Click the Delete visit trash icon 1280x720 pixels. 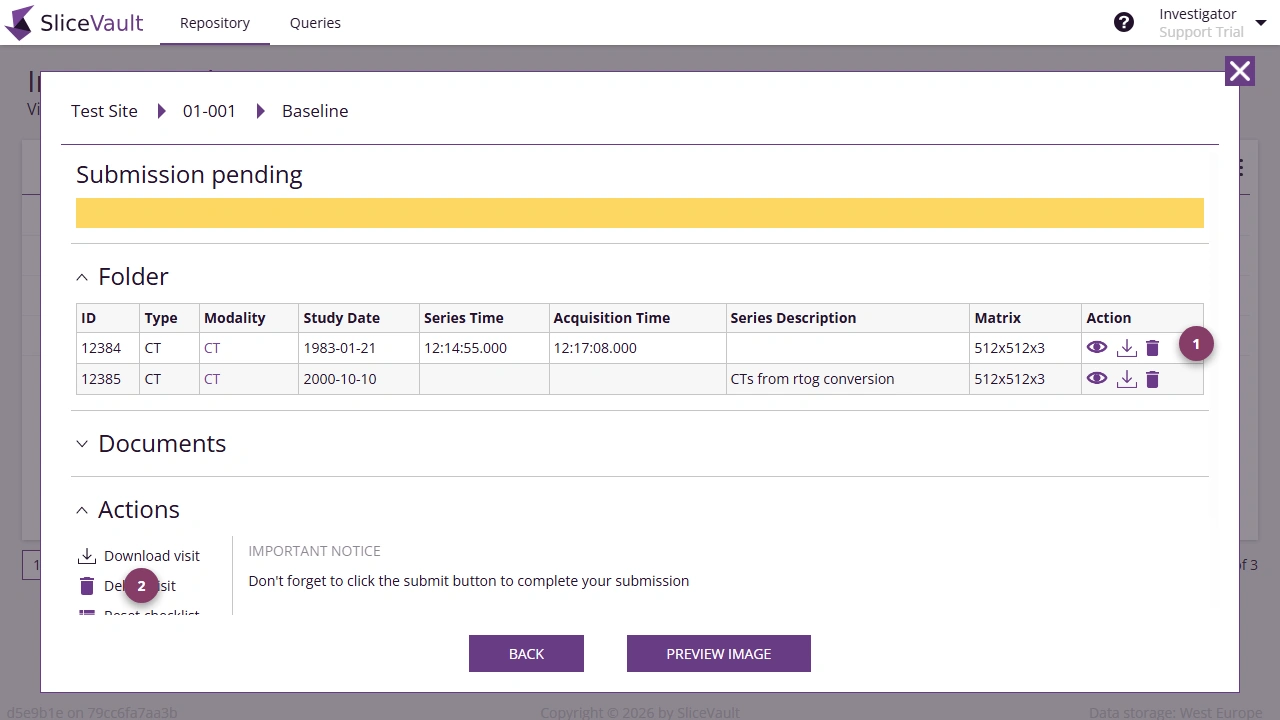(x=87, y=586)
